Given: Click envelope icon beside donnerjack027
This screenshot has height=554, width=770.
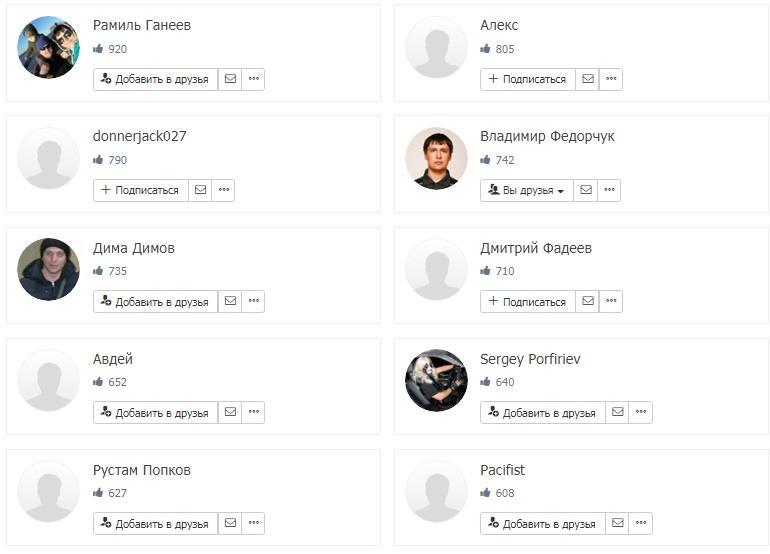Looking at the screenshot, I should 200,190.
